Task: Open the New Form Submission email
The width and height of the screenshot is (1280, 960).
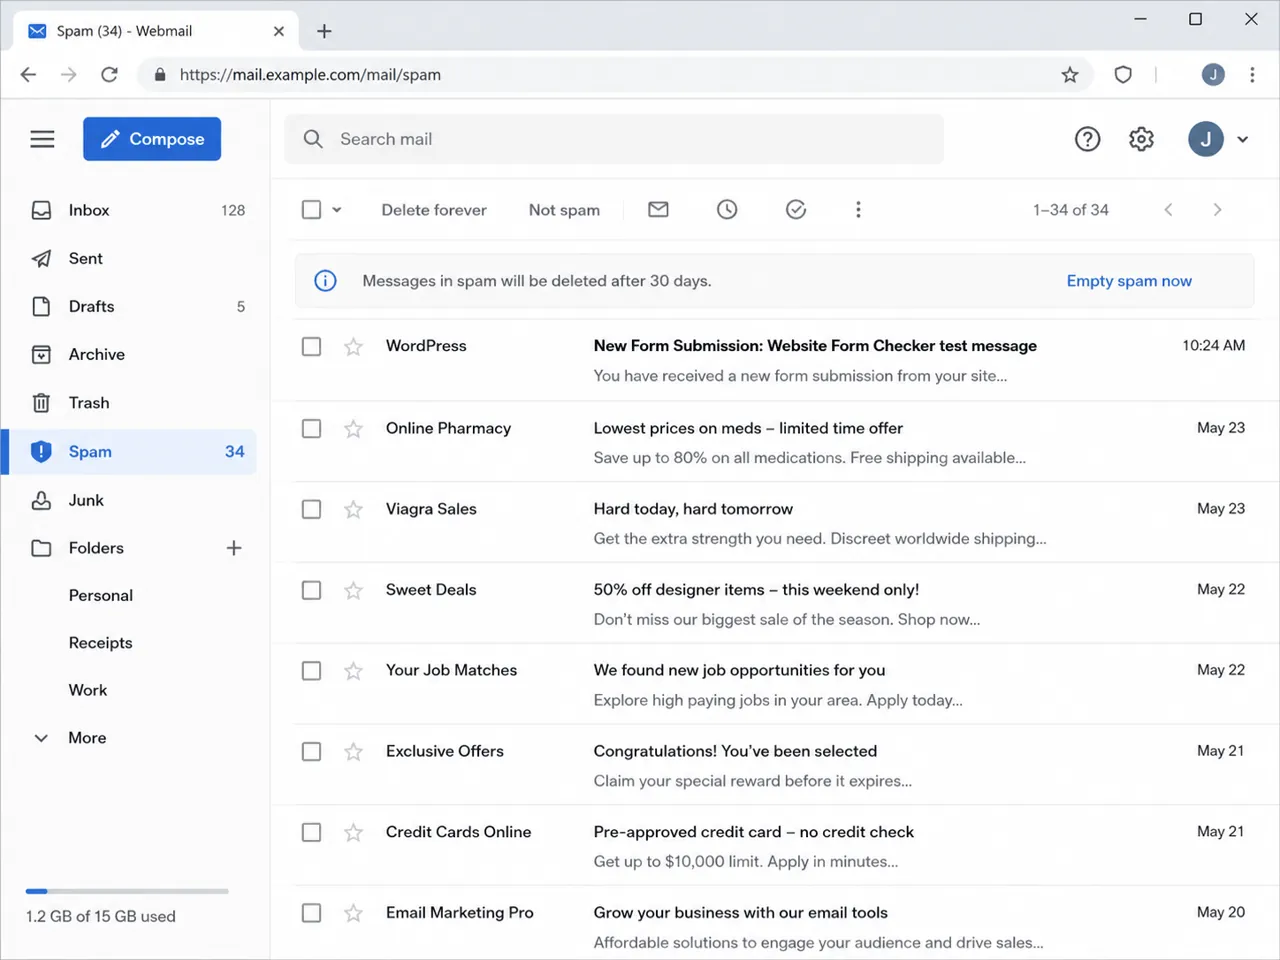Action: 775,360
